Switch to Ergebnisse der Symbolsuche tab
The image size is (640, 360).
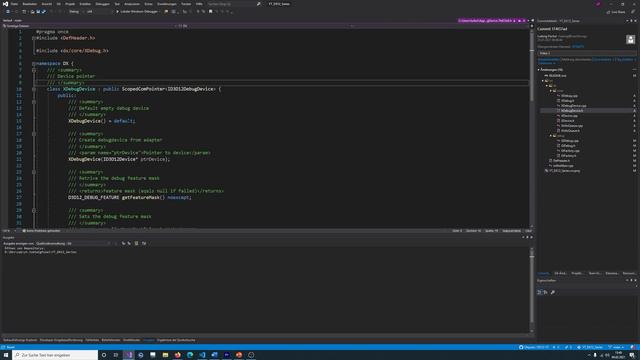tap(176, 340)
